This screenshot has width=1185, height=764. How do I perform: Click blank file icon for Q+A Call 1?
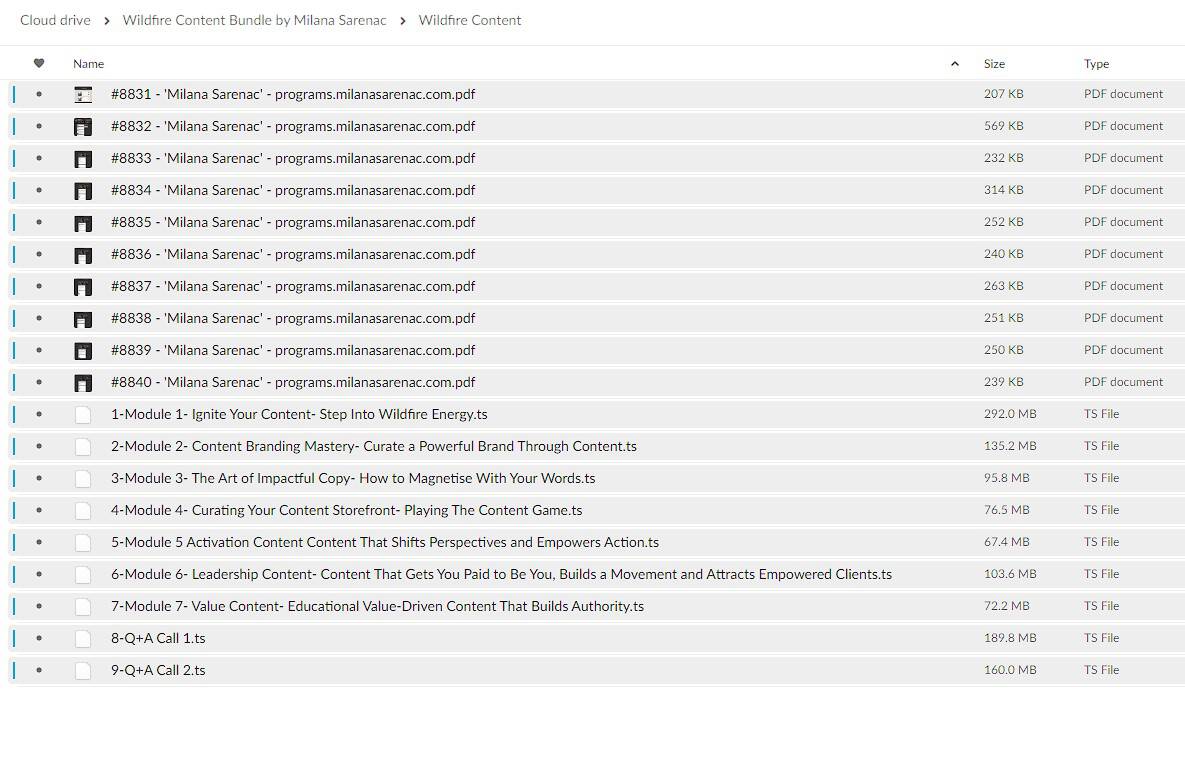pyautogui.click(x=83, y=638)
